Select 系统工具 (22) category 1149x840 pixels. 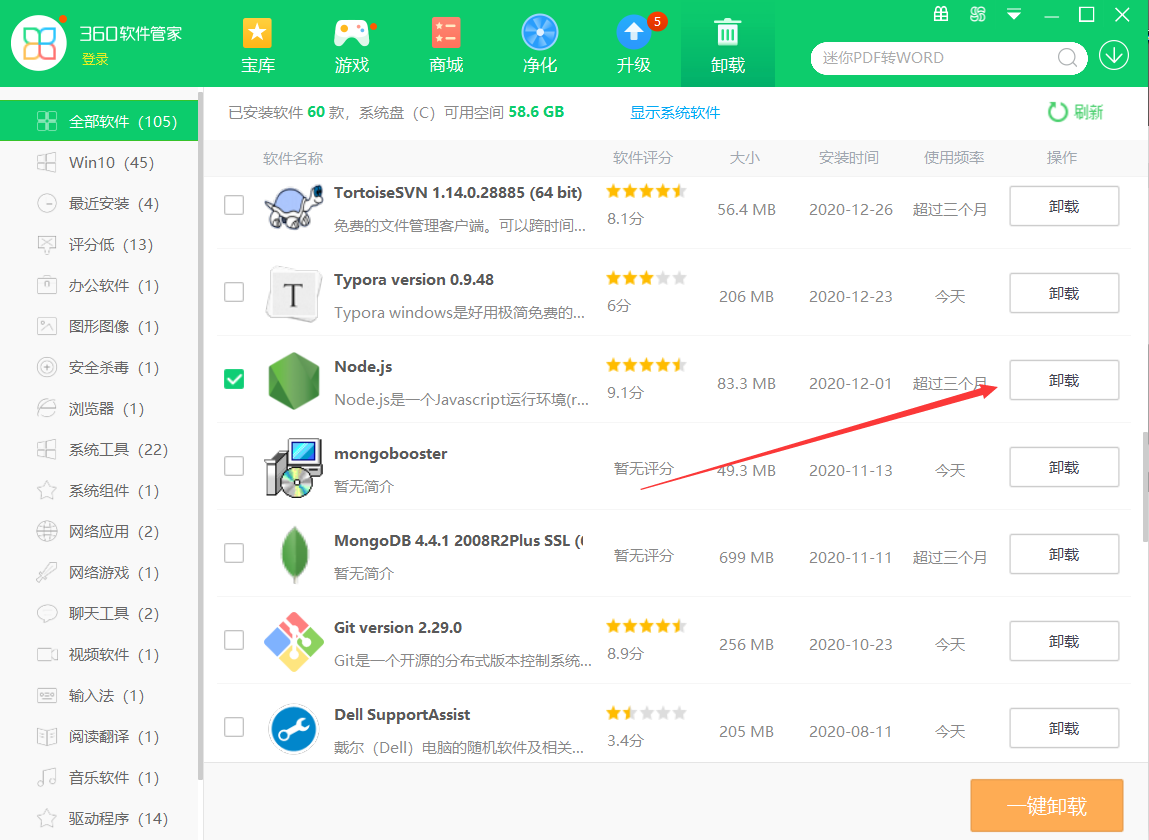pos(99,449)
